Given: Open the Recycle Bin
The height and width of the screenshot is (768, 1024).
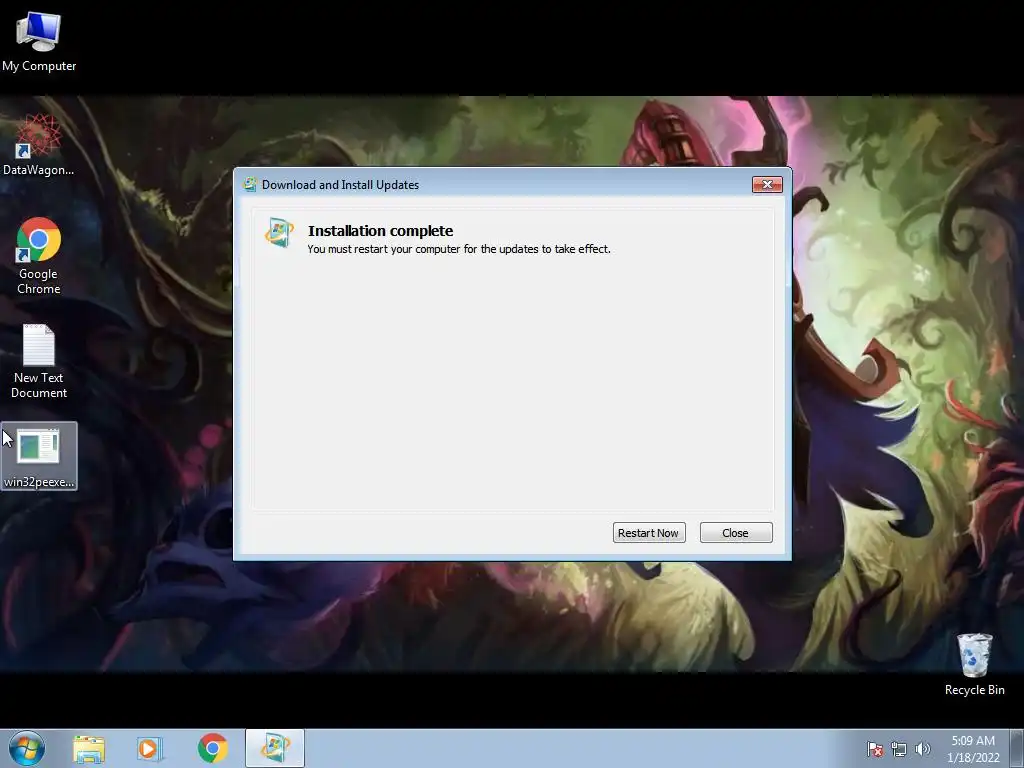Looking at the screenshot, I should point(974,664).
